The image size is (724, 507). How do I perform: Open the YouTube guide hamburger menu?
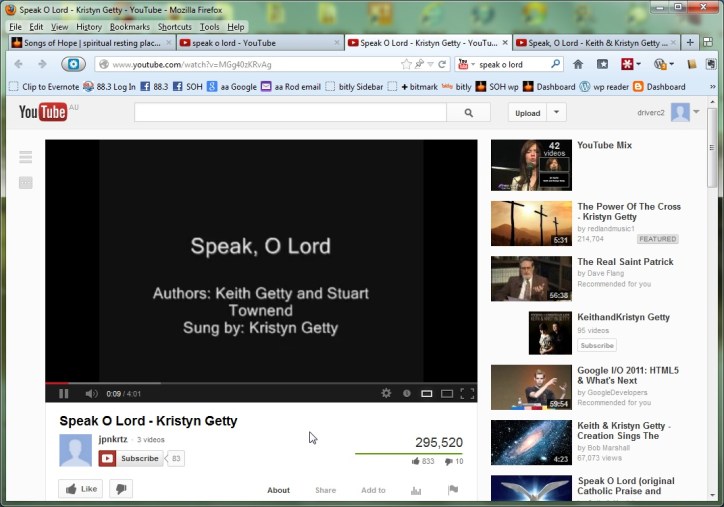26,157
